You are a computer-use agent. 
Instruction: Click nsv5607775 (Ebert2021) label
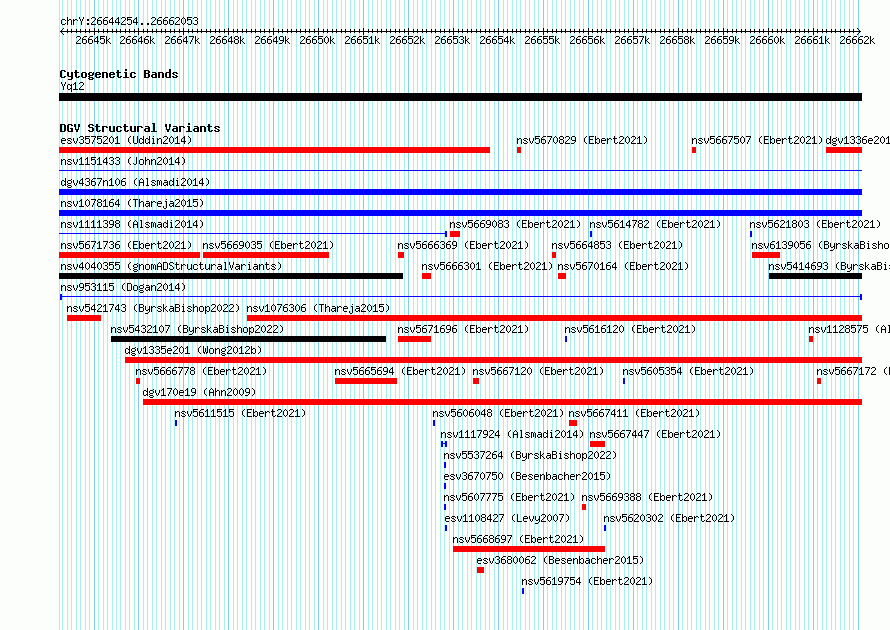(x=509, y=497)
